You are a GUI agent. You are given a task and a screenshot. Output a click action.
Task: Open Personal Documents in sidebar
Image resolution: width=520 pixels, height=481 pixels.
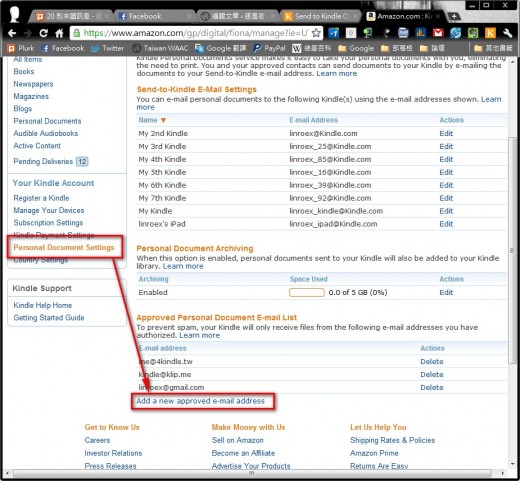coord(47,121)
